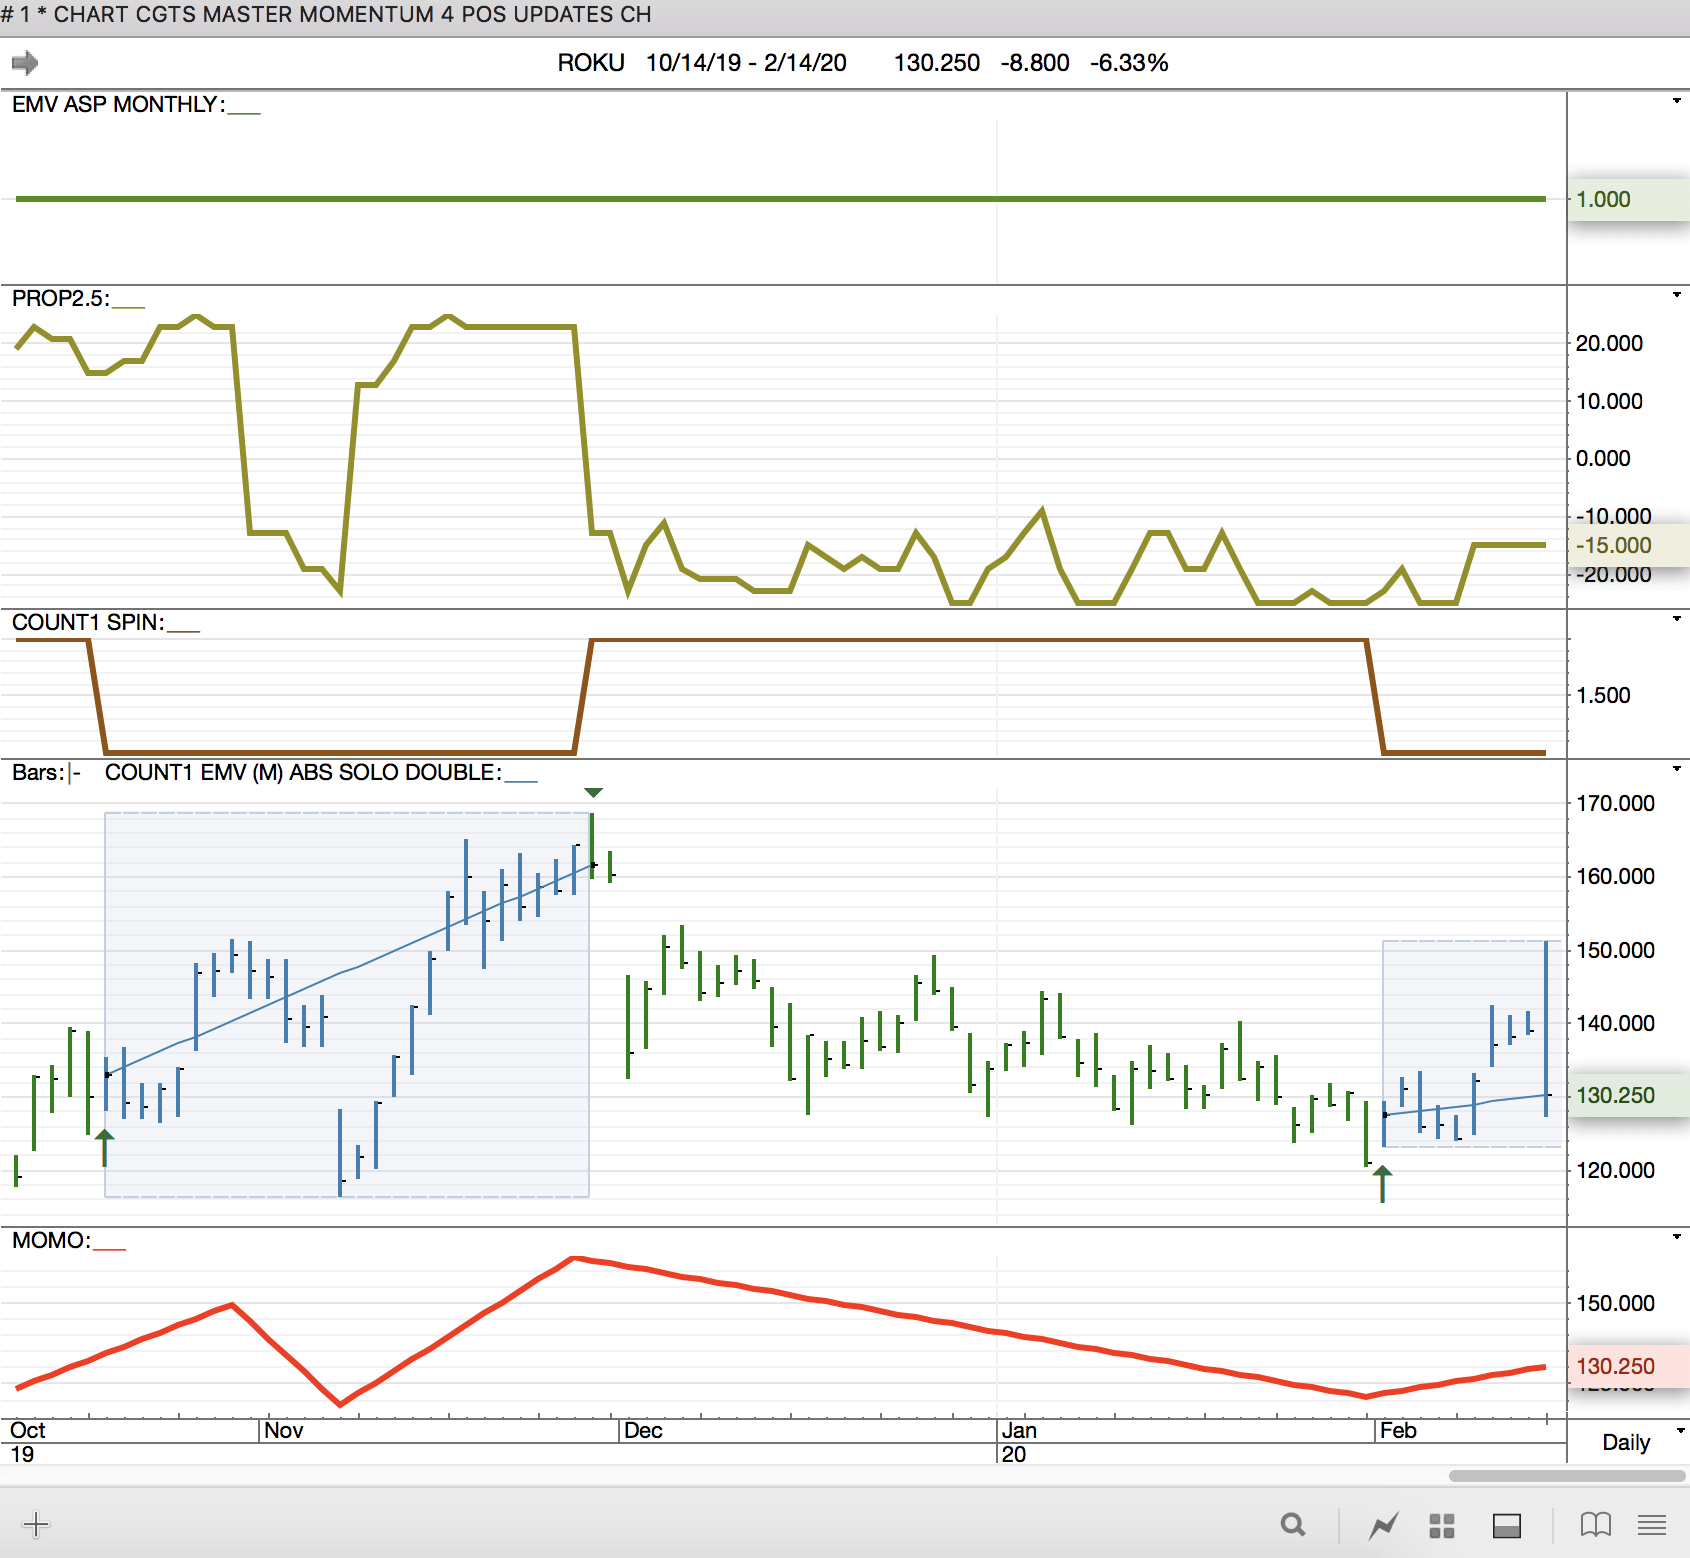Click the 1.500 COUNT1 SPIN axis value
The height and width of the screenshot is (1558, 1690).
click(x=1603, y=695)
